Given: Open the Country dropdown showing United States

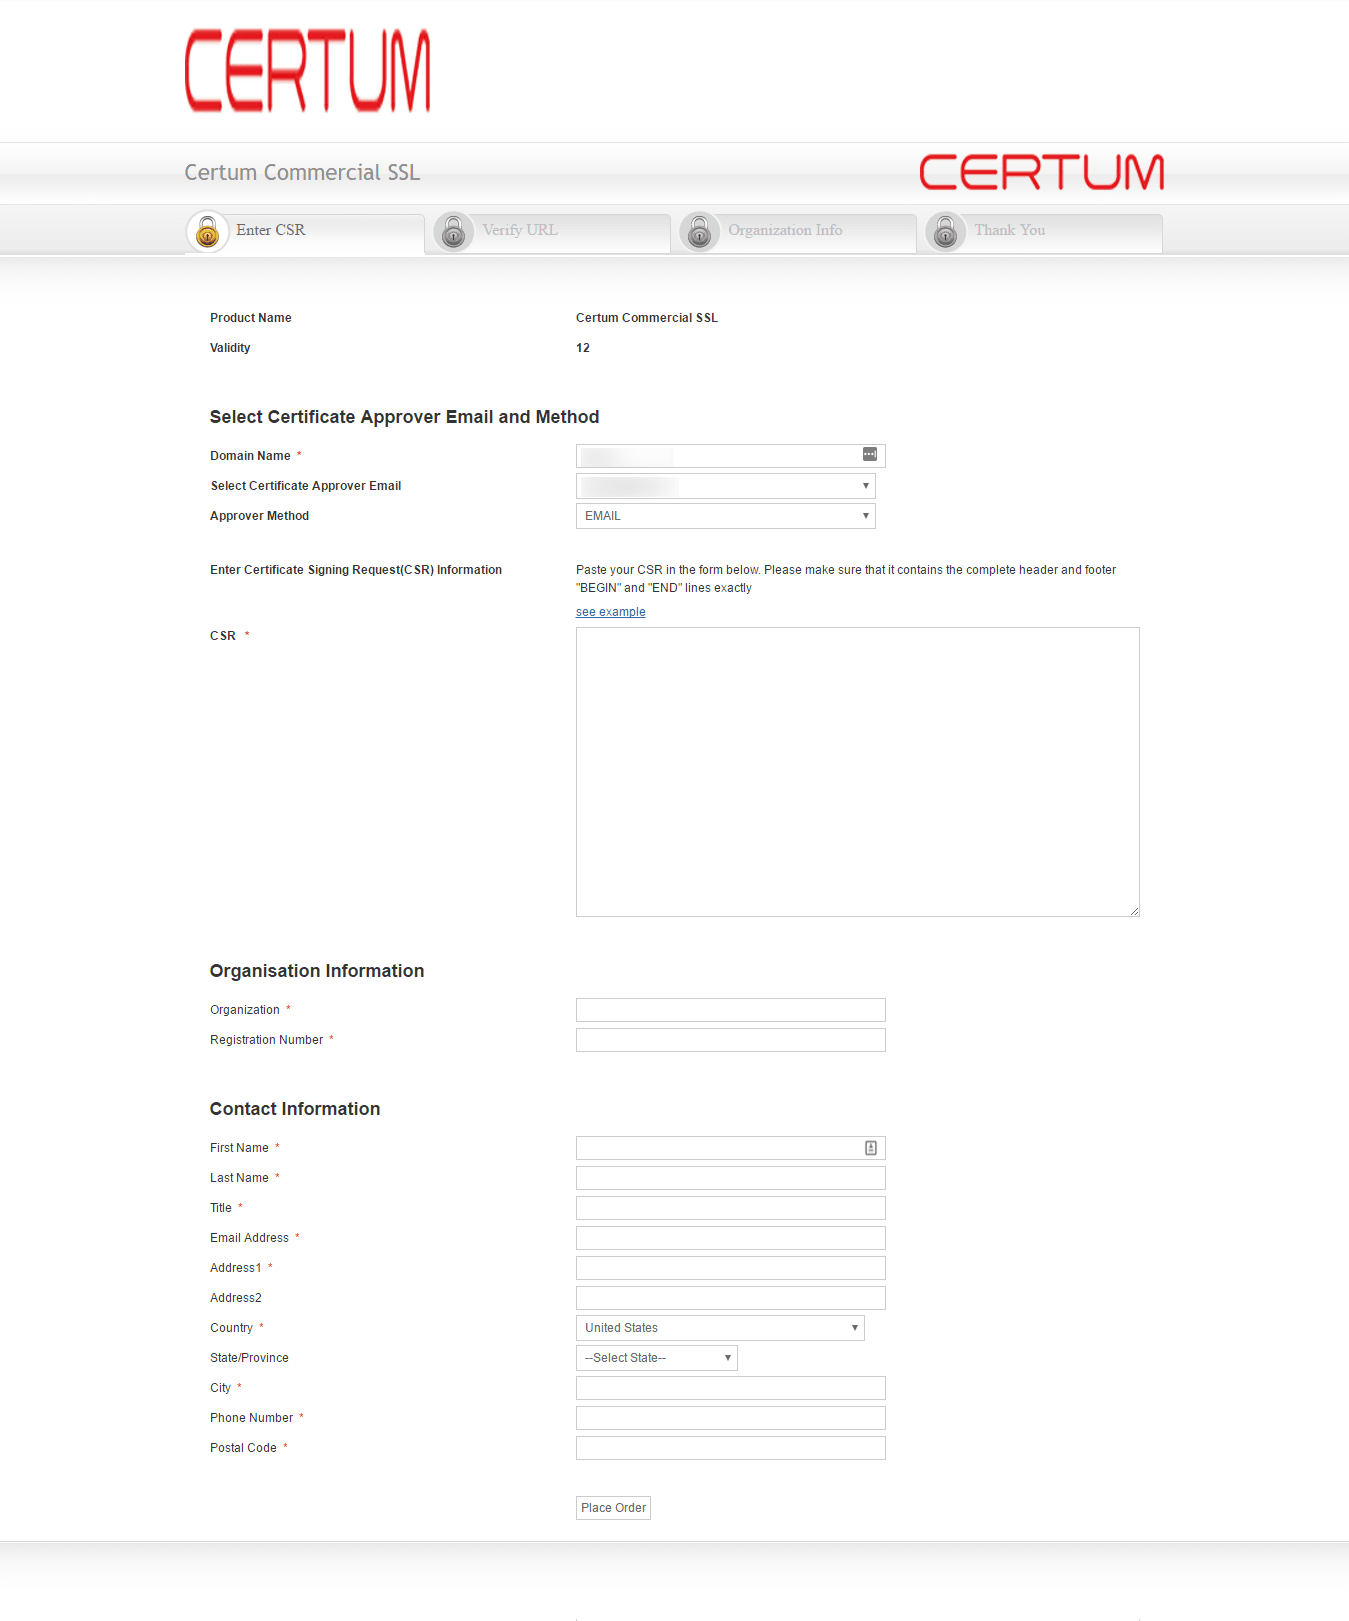Looking at the screenshot, I should [720, 1328].
